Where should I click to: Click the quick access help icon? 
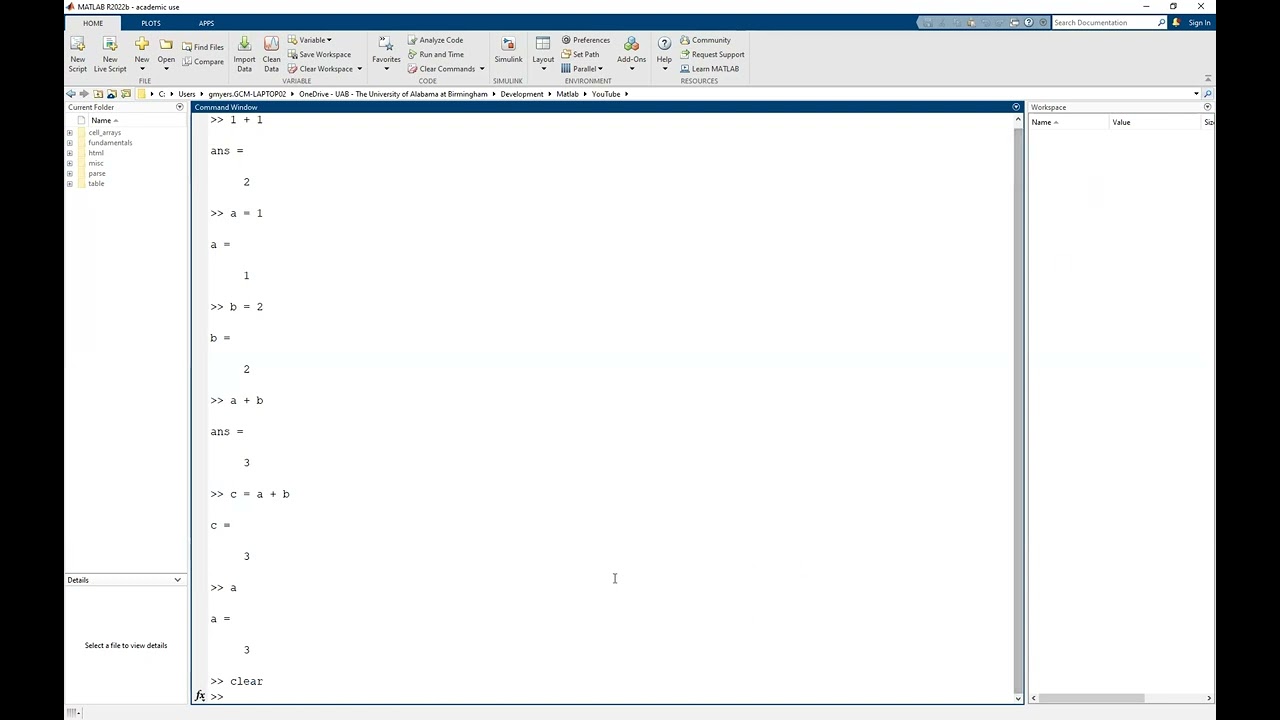coord(1029,22)
